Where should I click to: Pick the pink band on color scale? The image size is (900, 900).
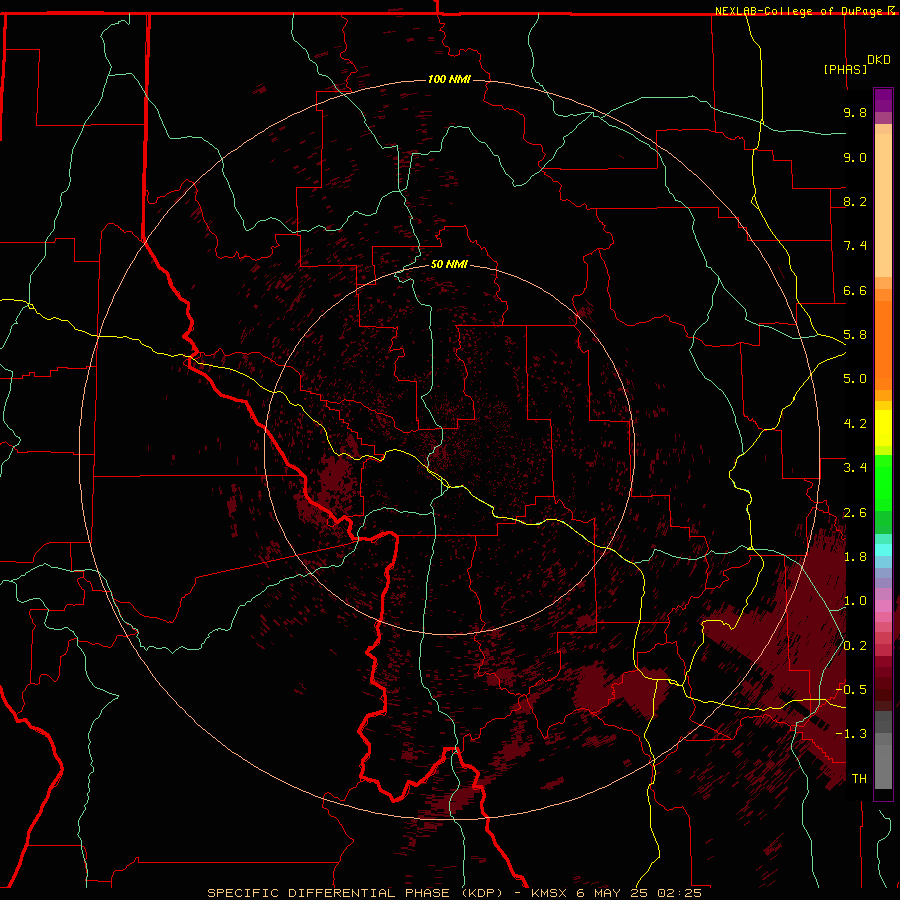[883, 606]
